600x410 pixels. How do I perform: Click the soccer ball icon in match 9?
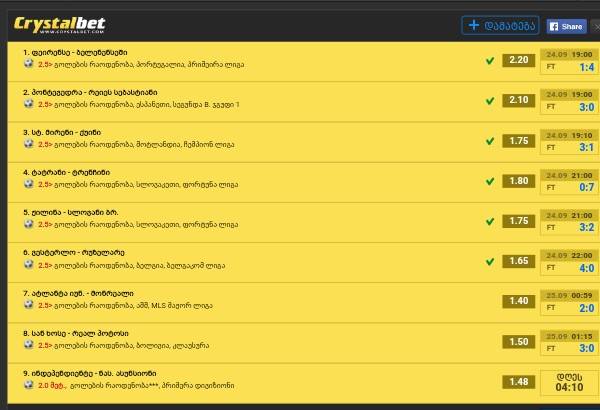(29, 385)
